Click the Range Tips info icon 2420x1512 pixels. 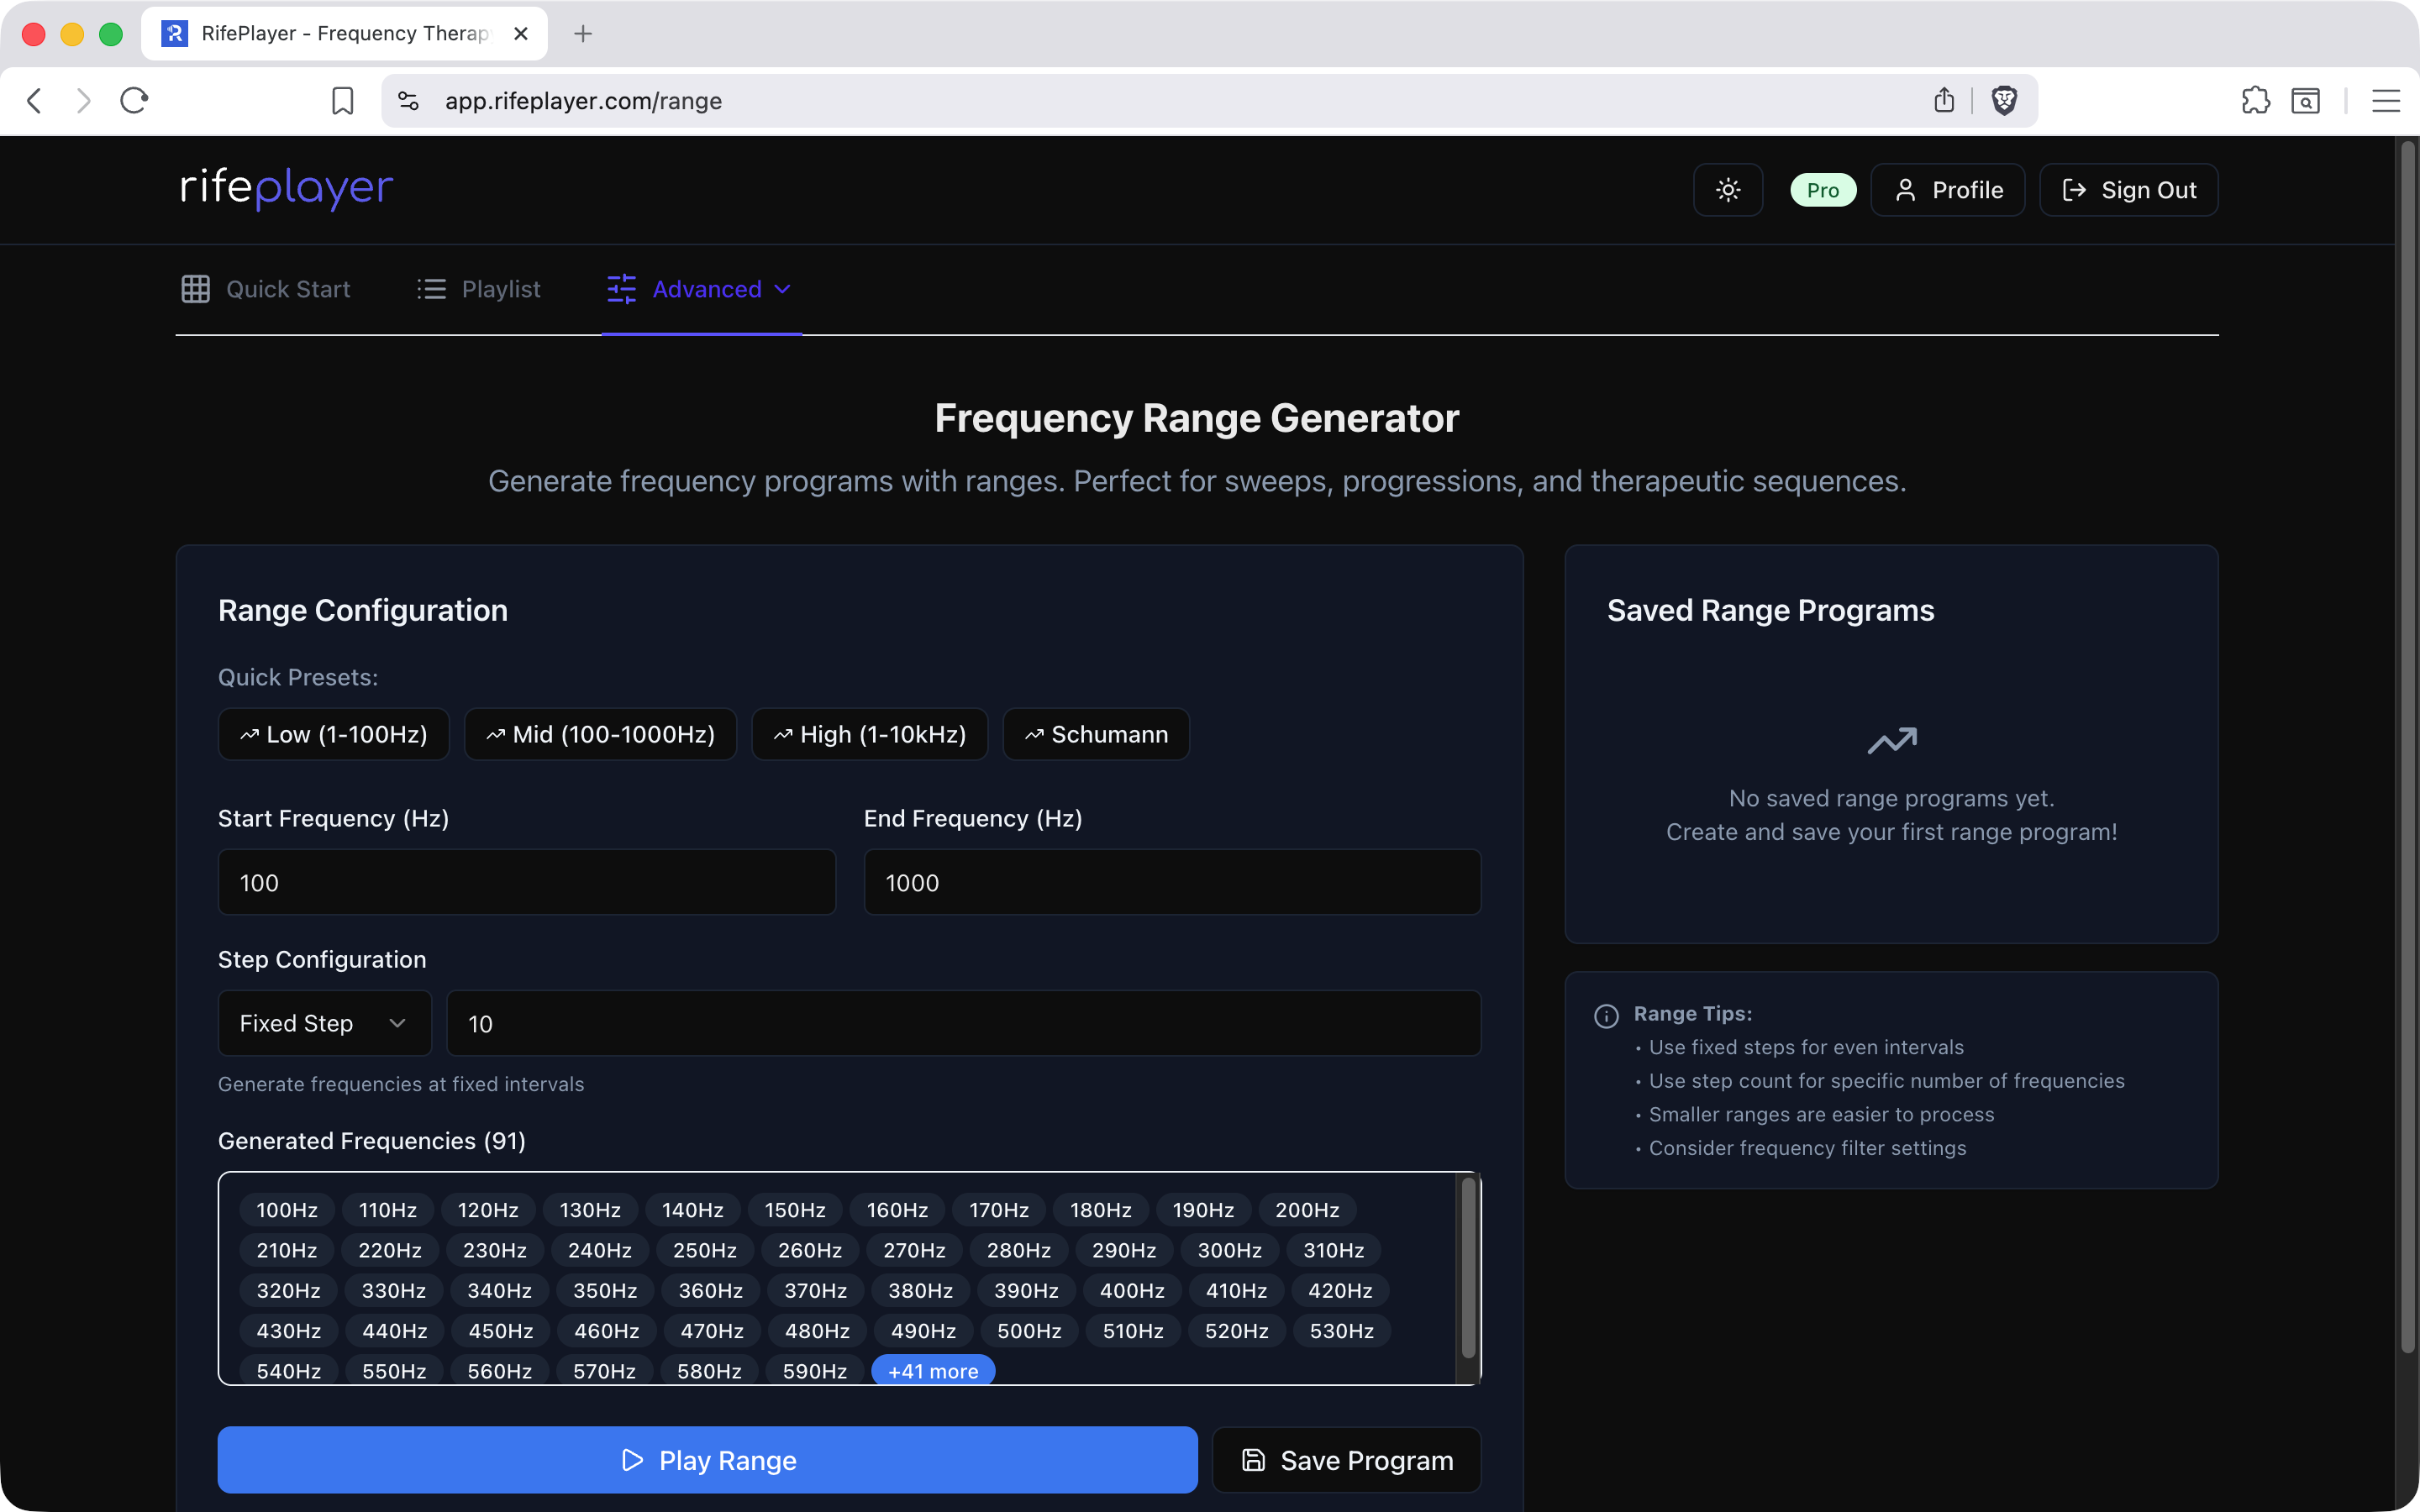point(1606,1016)
